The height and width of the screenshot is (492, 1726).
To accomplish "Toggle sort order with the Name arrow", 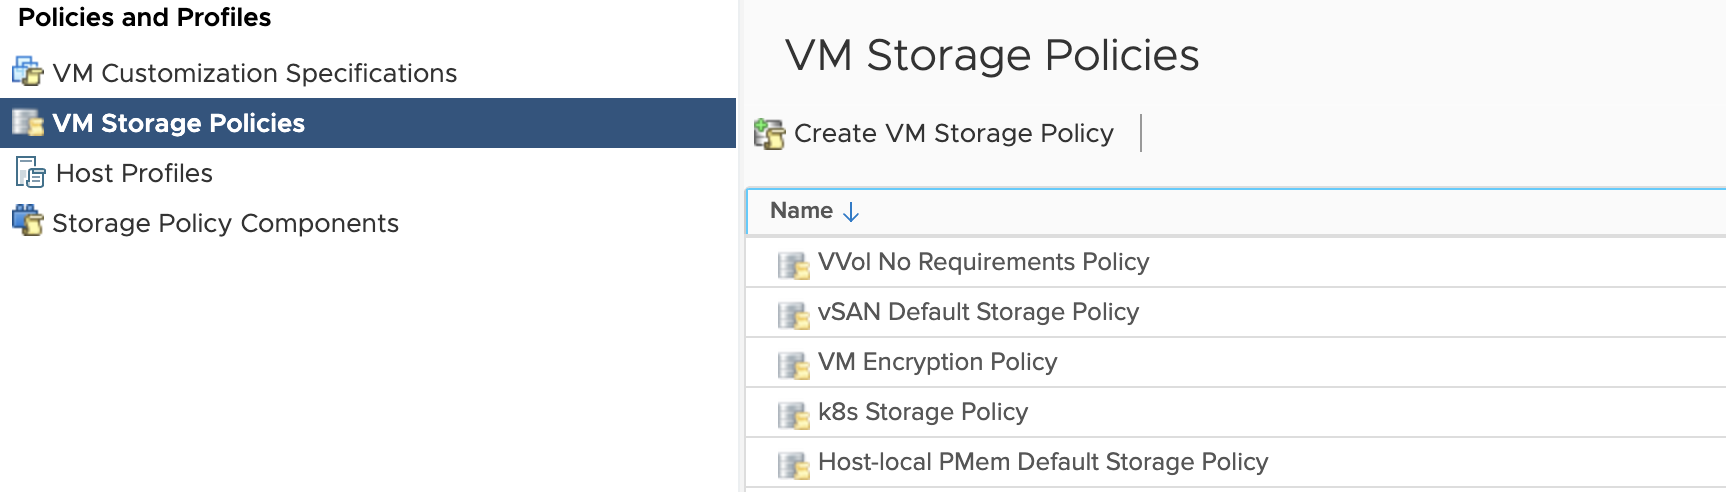I will pyautogui.click(x=851, y=212).
